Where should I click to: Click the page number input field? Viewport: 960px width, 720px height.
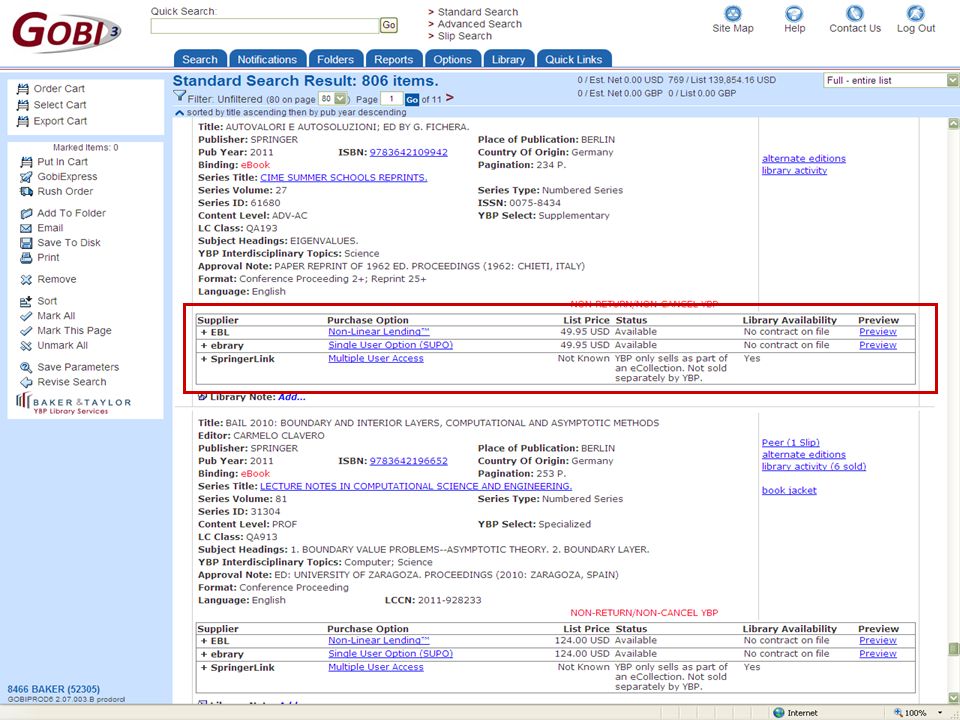tap(391, 99)
